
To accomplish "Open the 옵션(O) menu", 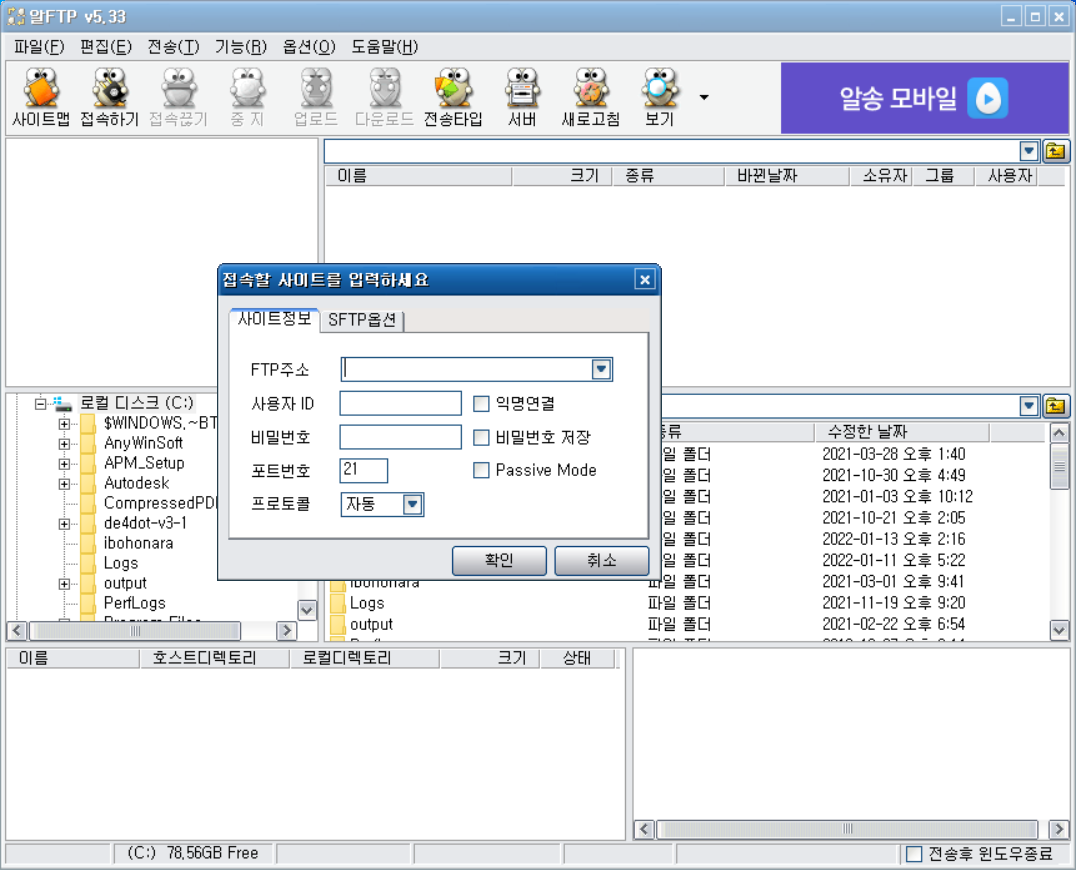I will pyautogui.click(x=309, y=47).
